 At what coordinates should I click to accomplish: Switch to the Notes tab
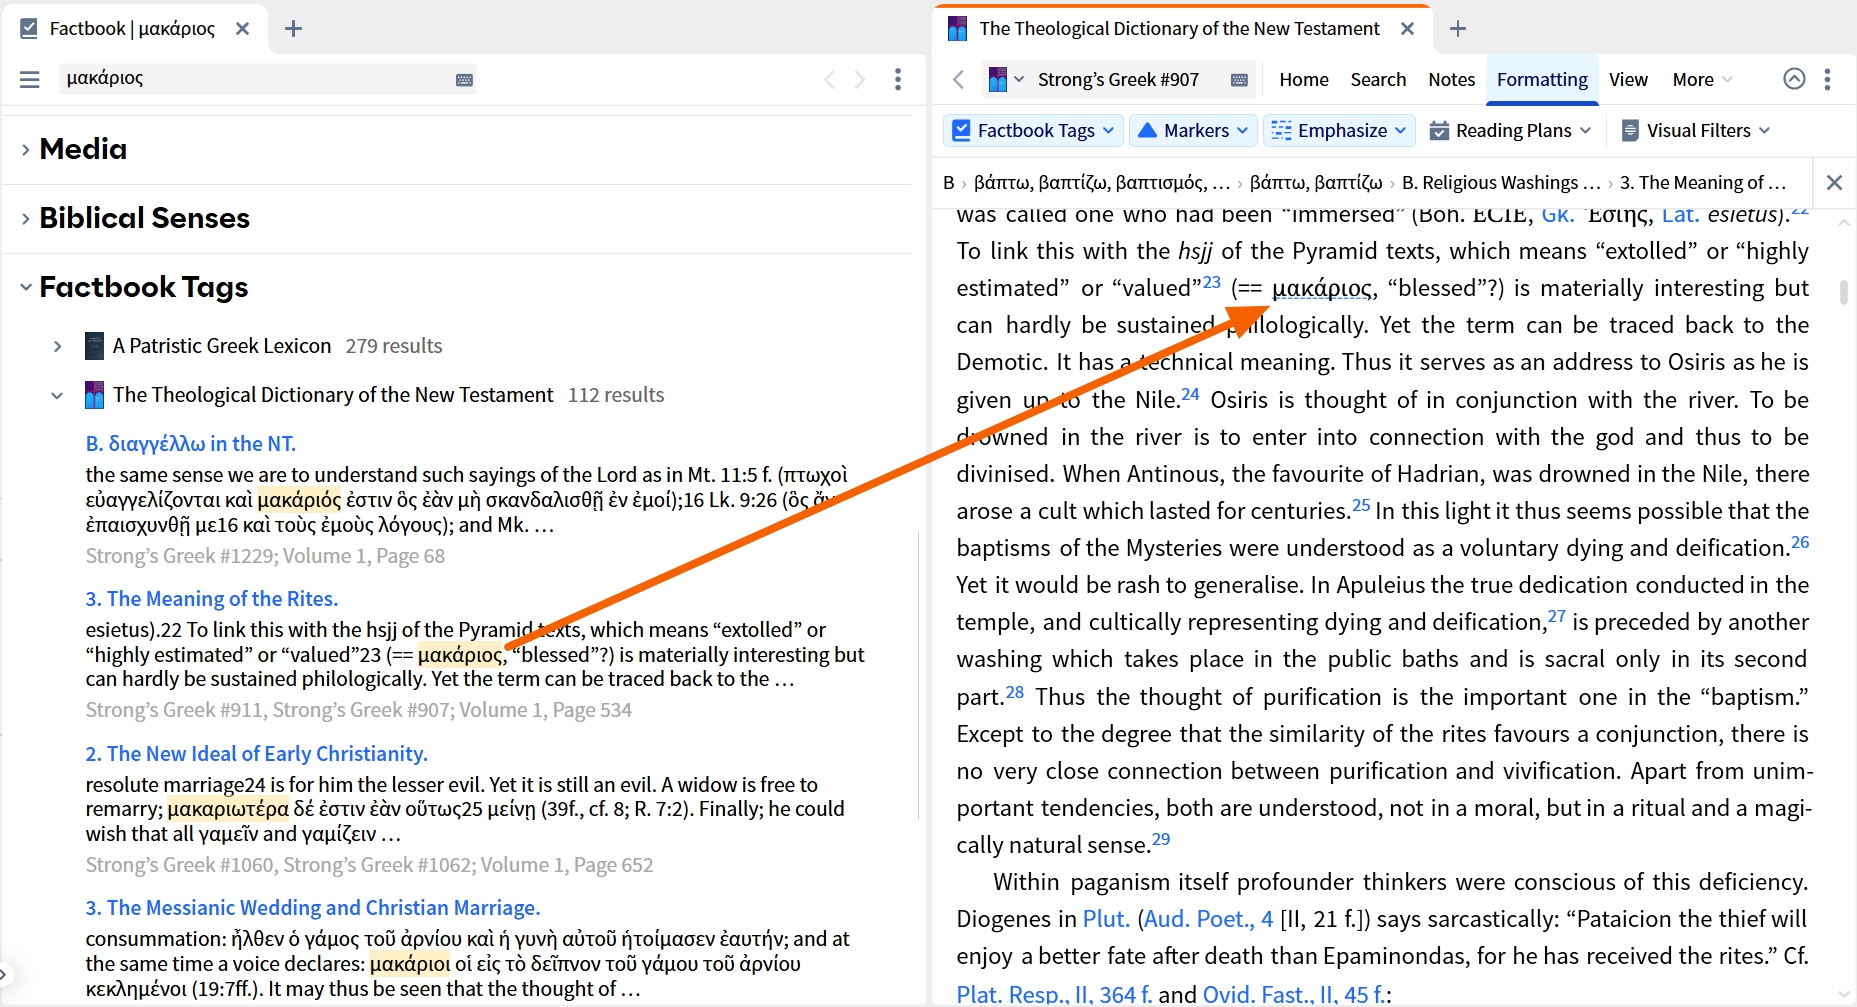pos(1451,79)
